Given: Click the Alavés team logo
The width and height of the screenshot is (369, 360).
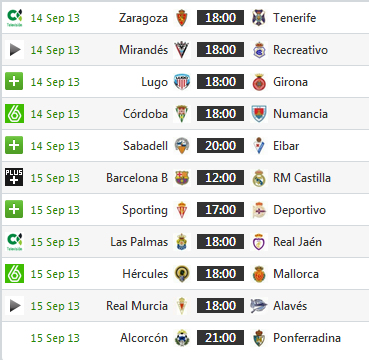Looking at the screenshot, I should (259, 306).
